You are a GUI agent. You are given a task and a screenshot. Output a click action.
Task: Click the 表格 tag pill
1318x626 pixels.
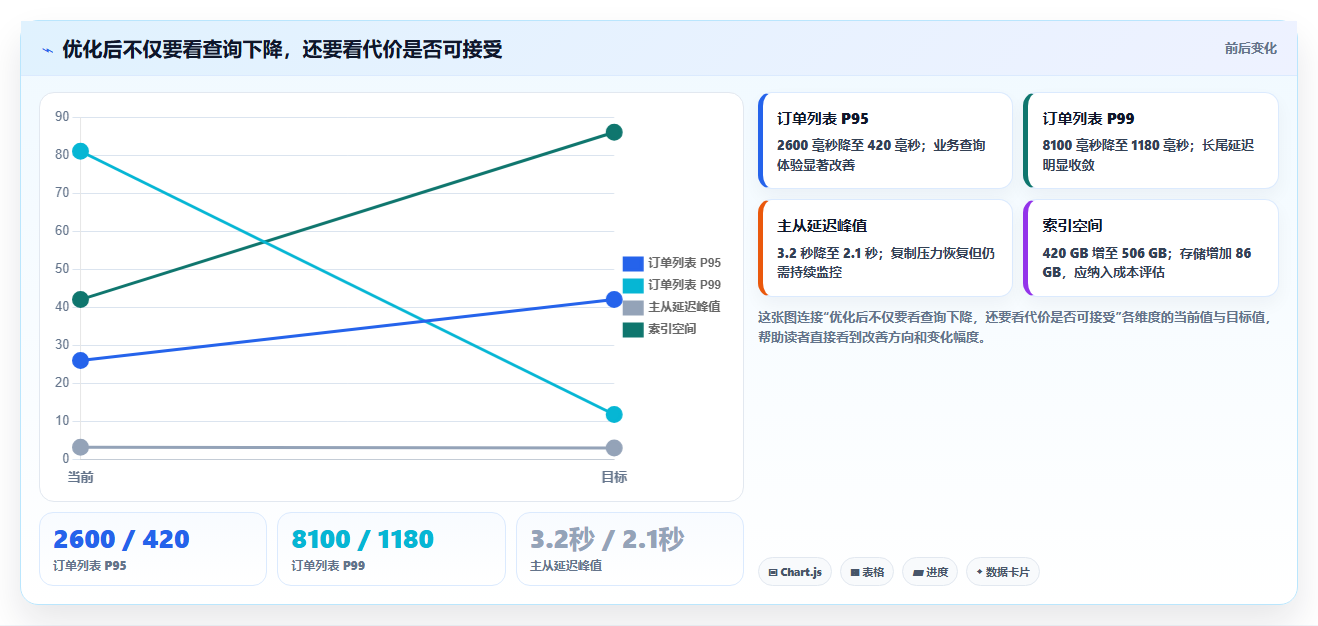pos(867,572)
